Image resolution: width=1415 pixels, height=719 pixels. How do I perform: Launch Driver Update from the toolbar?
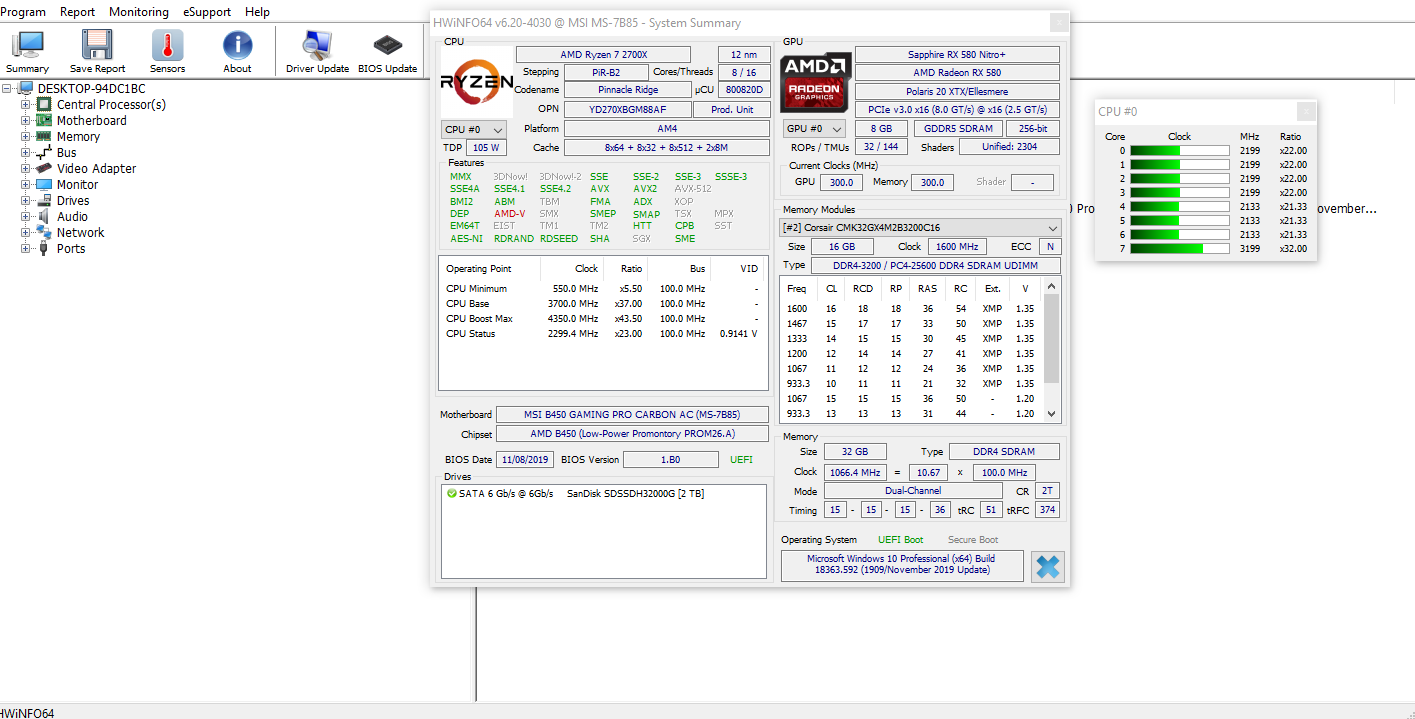click(x=317, y=45)
